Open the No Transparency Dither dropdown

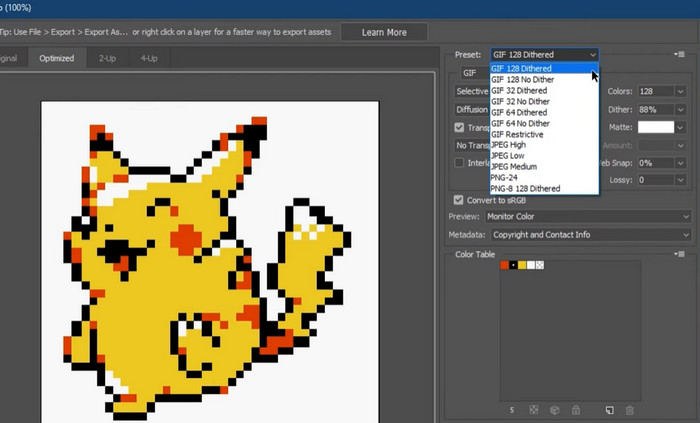click(472, 145)
